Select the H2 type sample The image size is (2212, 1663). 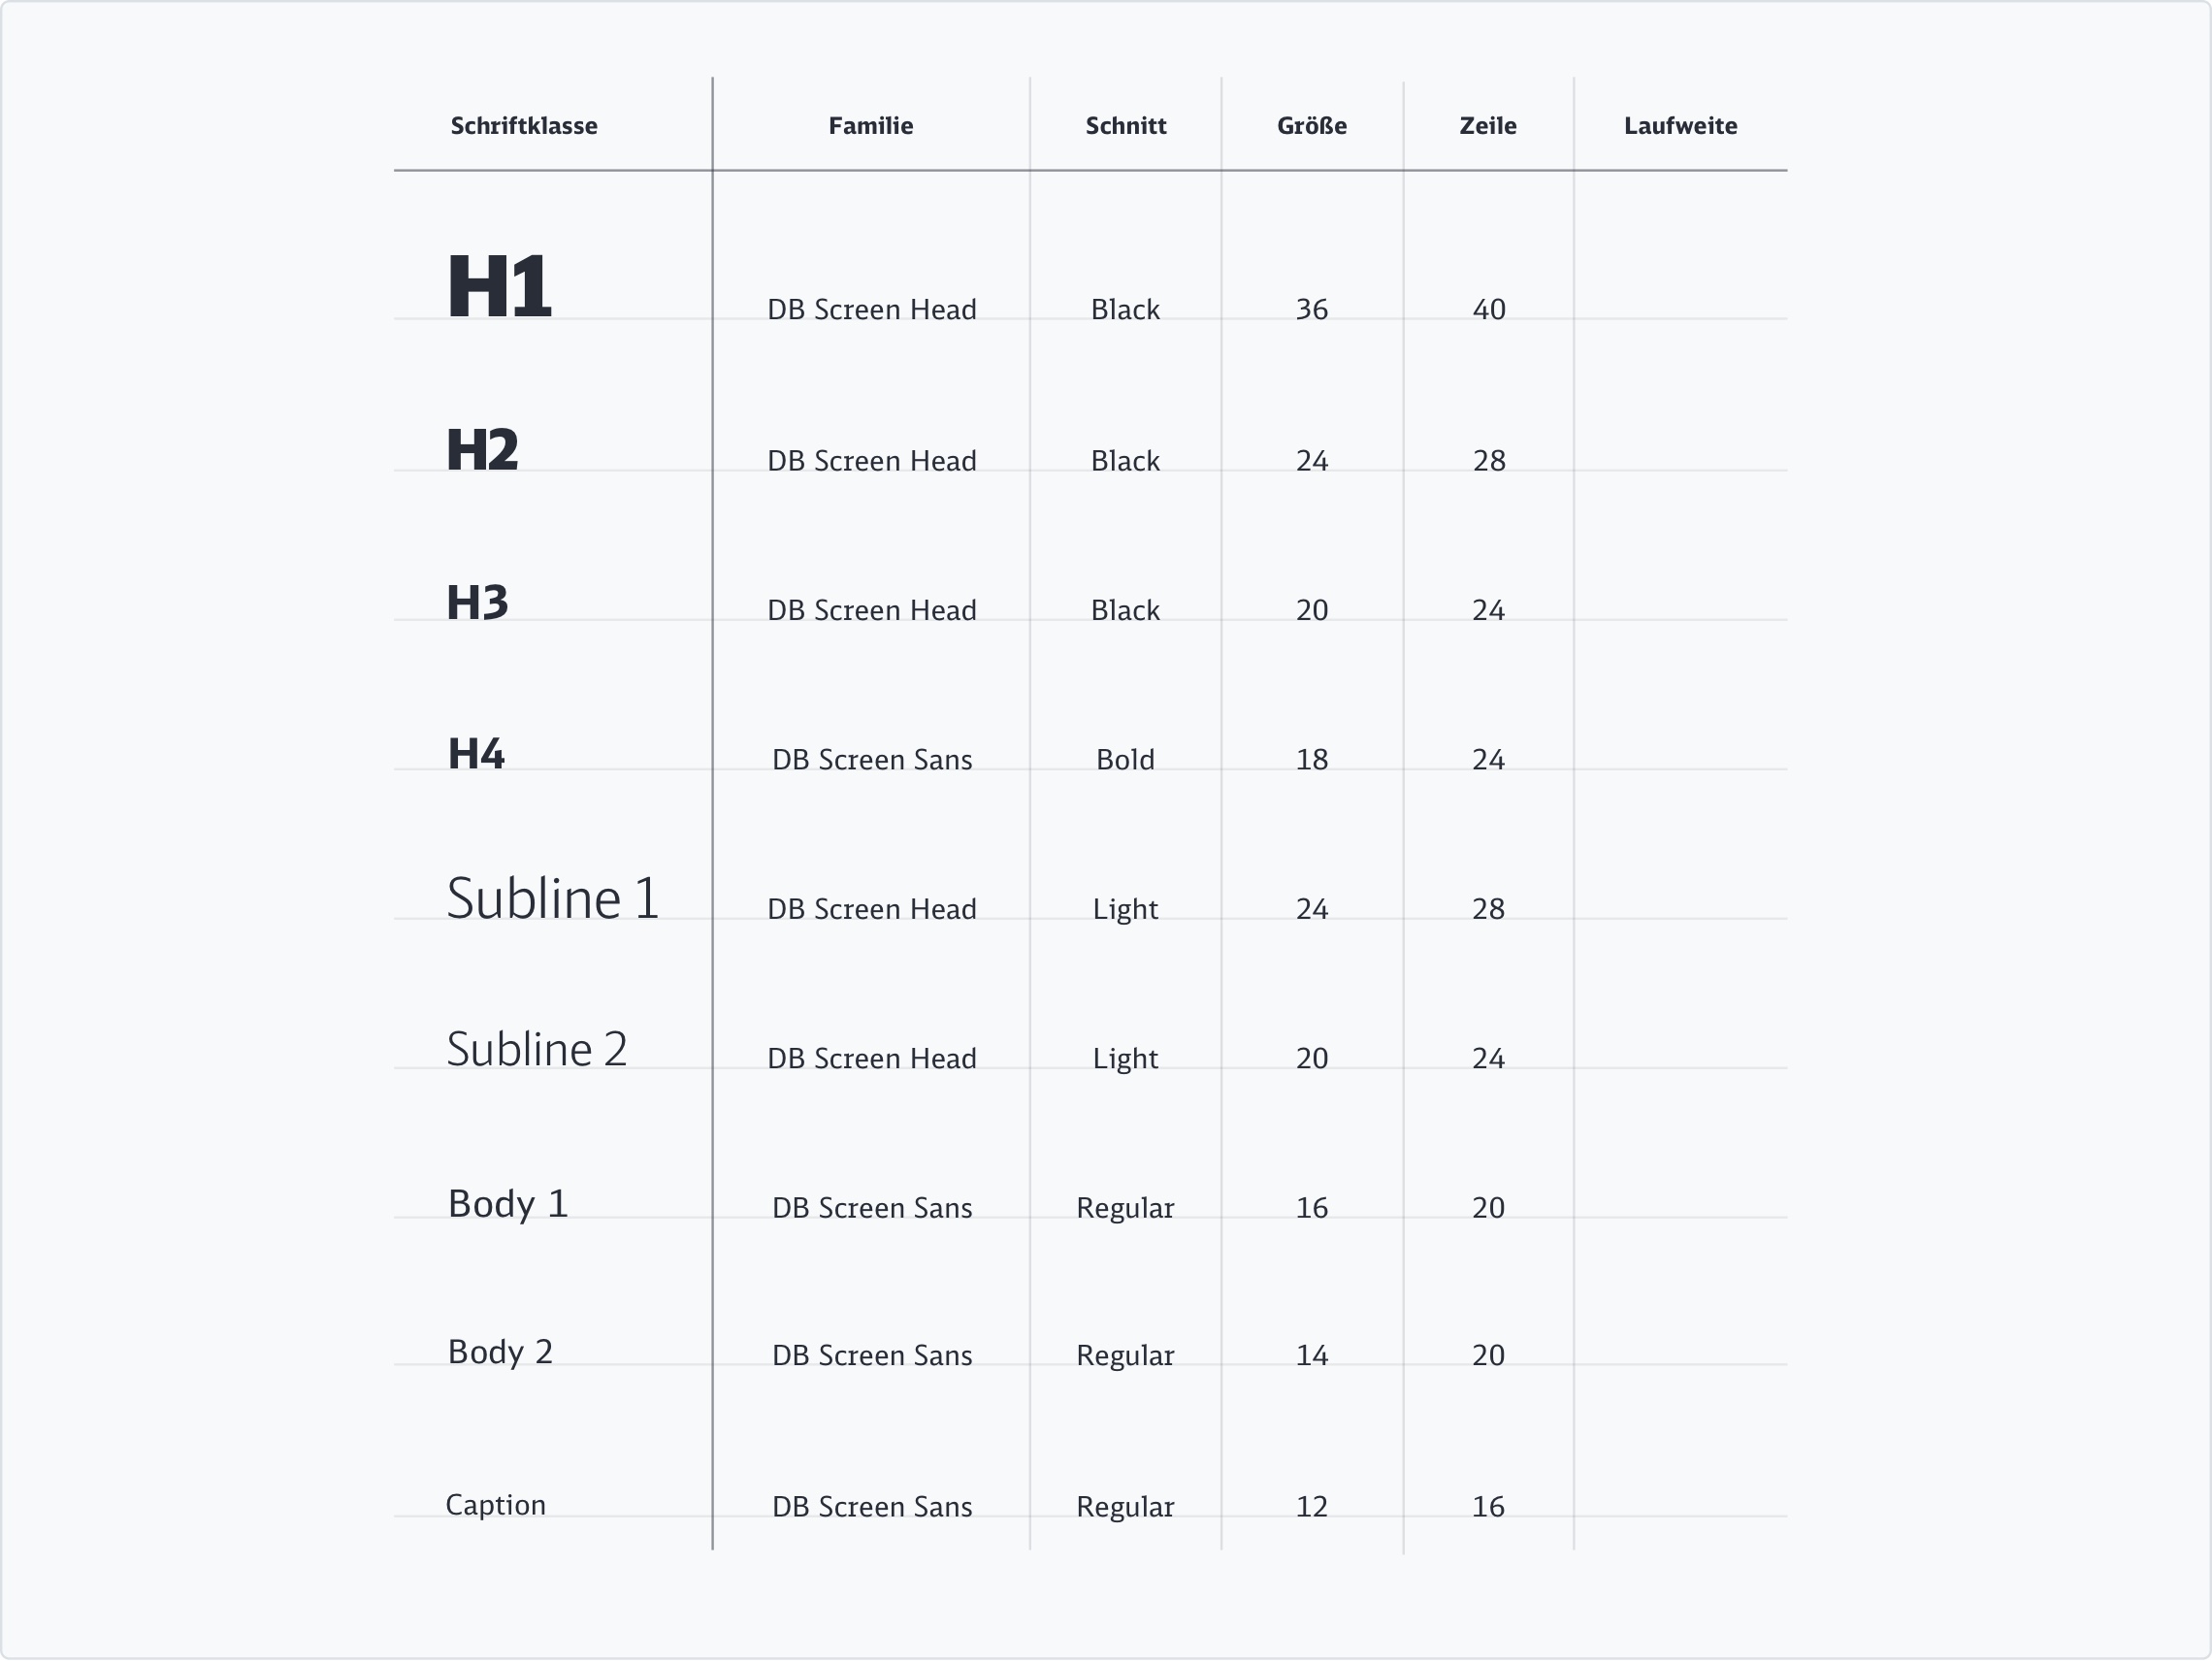482,450
